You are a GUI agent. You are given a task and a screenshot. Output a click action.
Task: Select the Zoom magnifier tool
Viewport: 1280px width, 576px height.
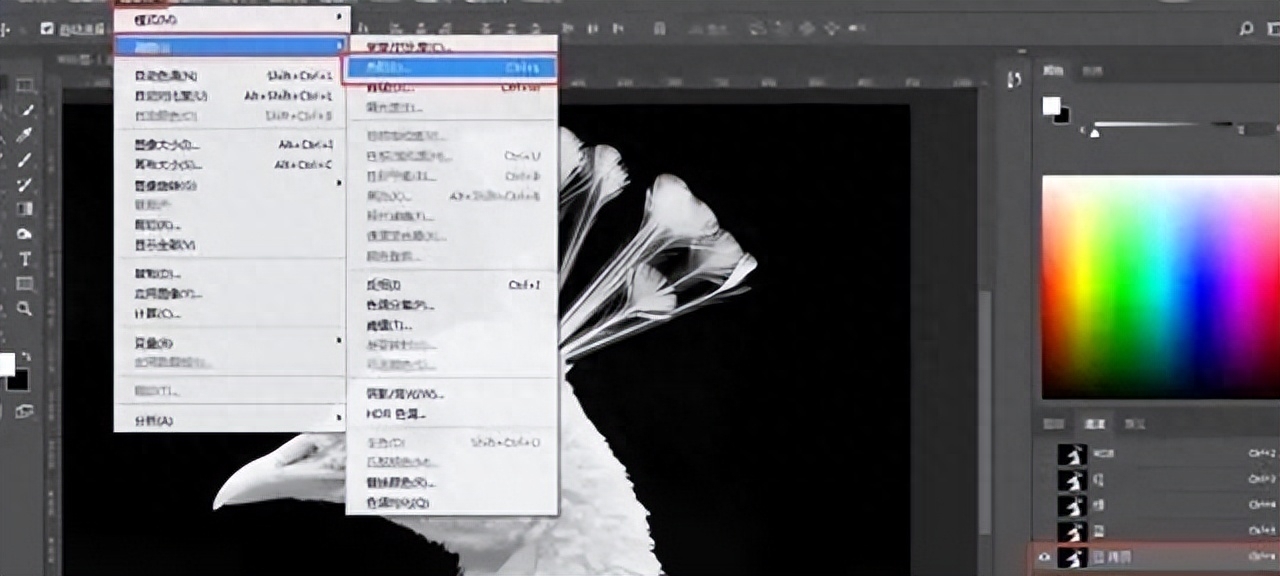(x=25, y=309)
